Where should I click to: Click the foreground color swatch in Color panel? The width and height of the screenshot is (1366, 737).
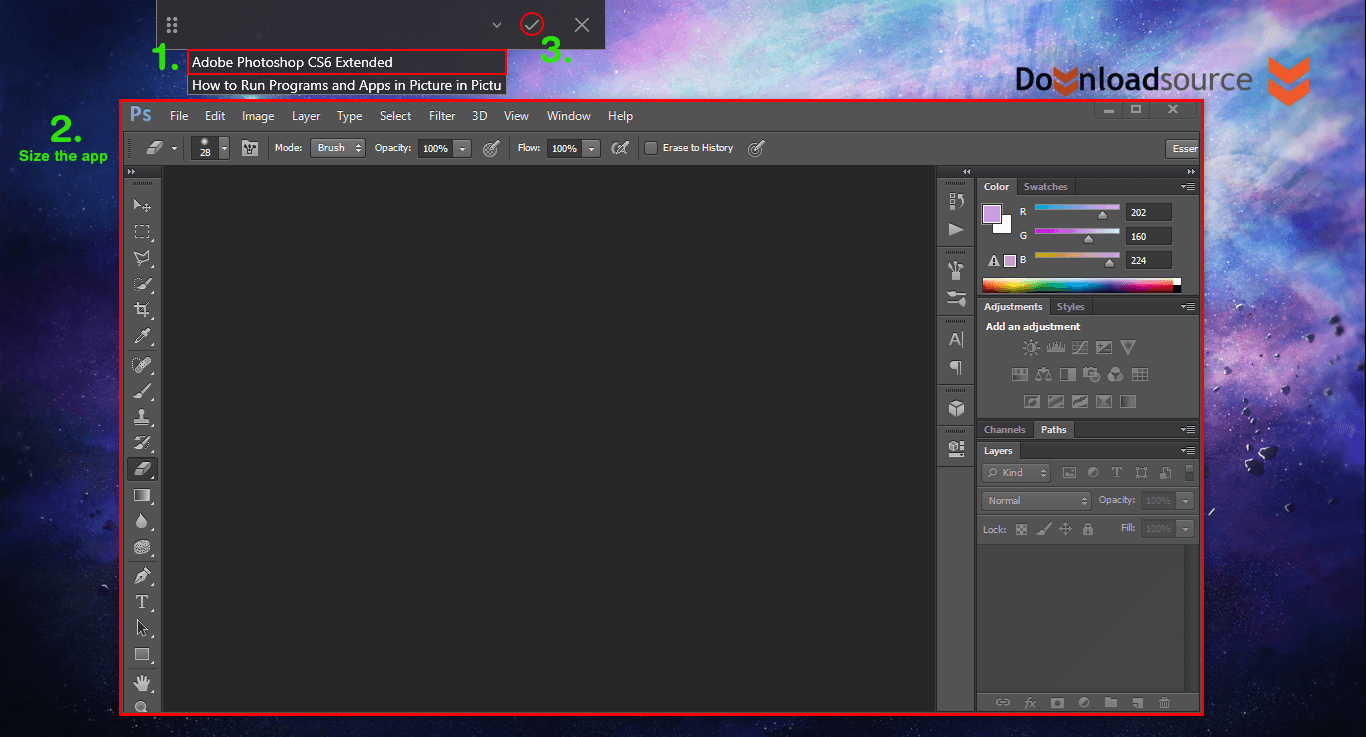tap(991, 214)
